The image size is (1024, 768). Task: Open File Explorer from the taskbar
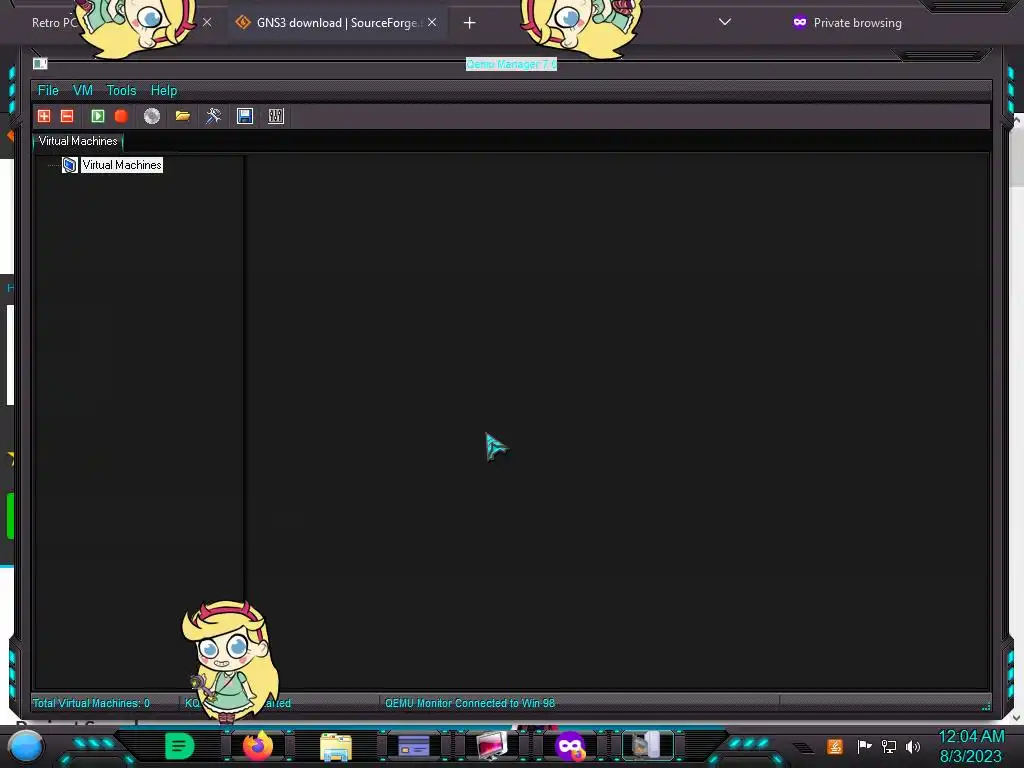336,746
